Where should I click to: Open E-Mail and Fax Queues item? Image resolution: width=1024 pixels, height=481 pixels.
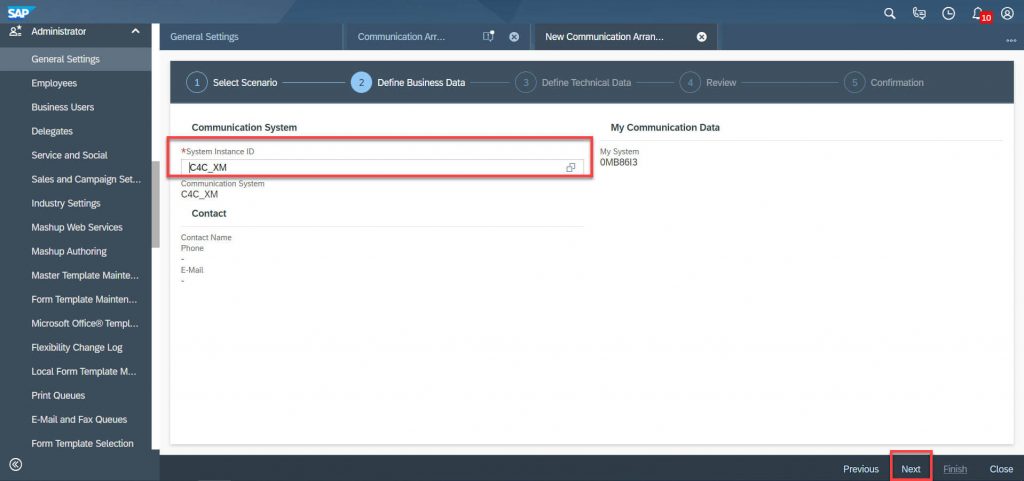coord(76,419)
